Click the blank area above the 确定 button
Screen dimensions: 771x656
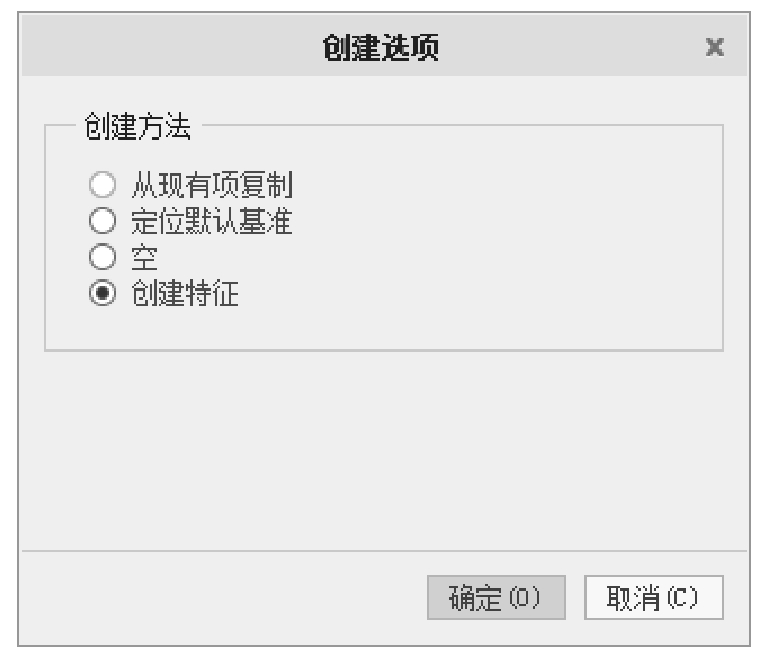(x=496, y=450)
